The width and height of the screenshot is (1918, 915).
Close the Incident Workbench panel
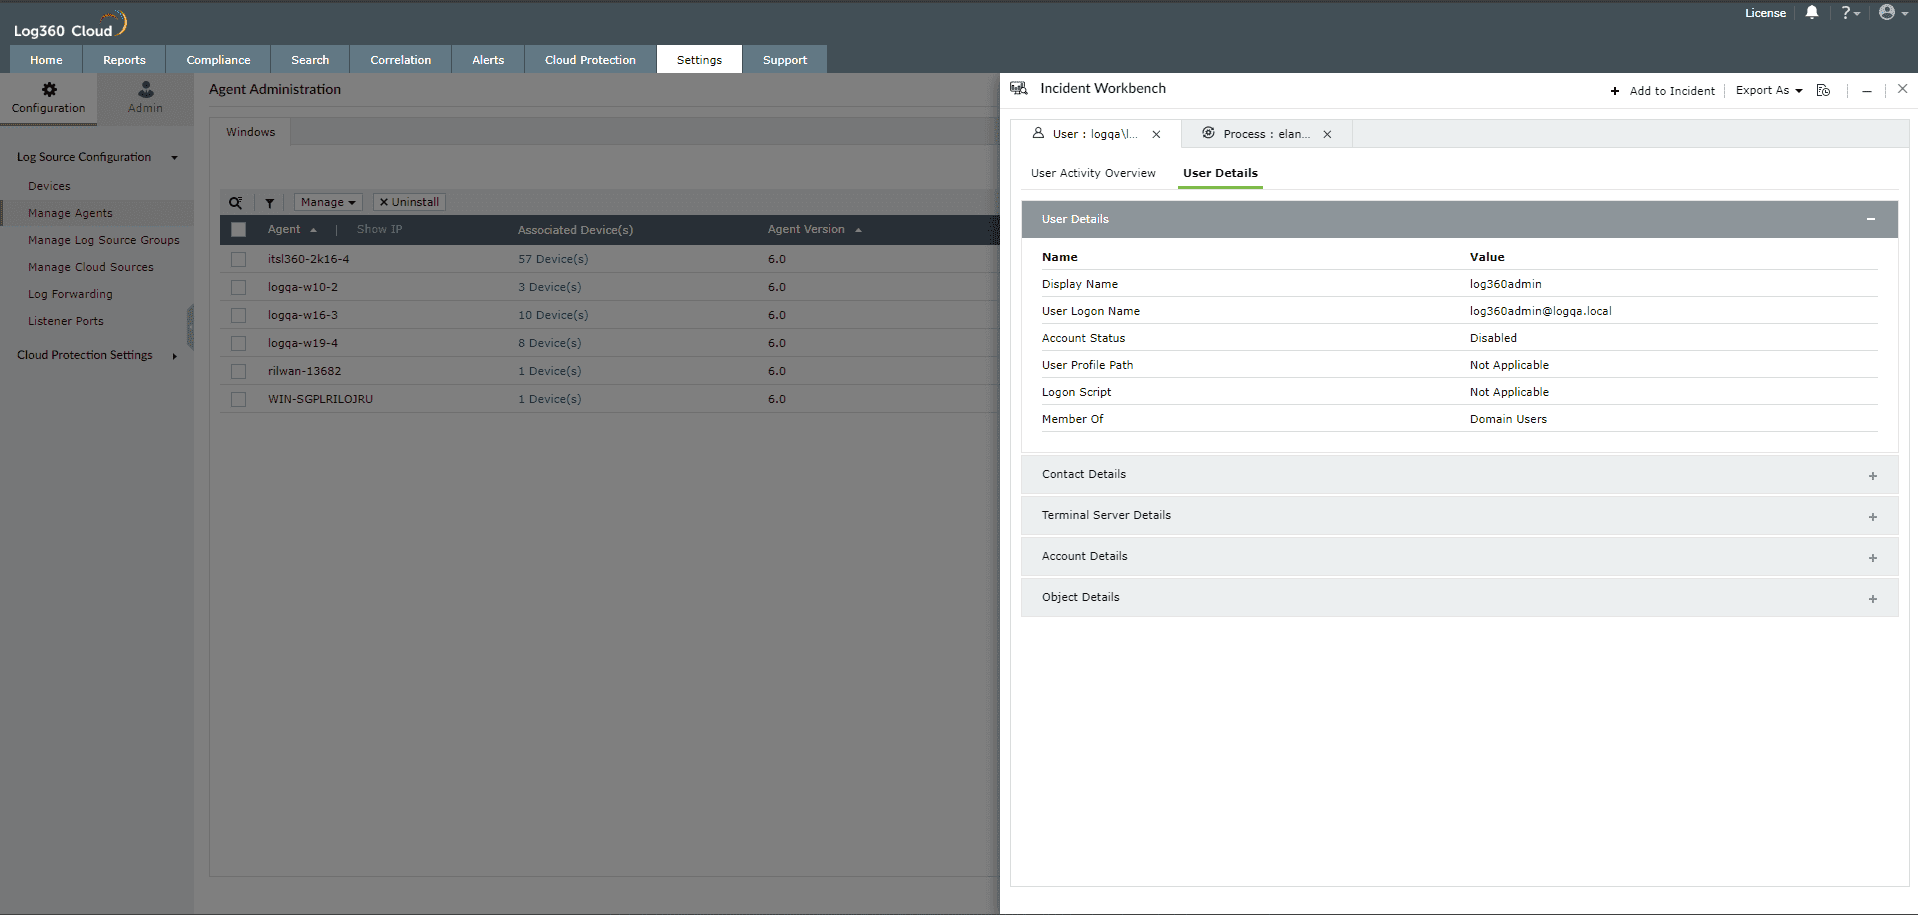[1902, 89]
